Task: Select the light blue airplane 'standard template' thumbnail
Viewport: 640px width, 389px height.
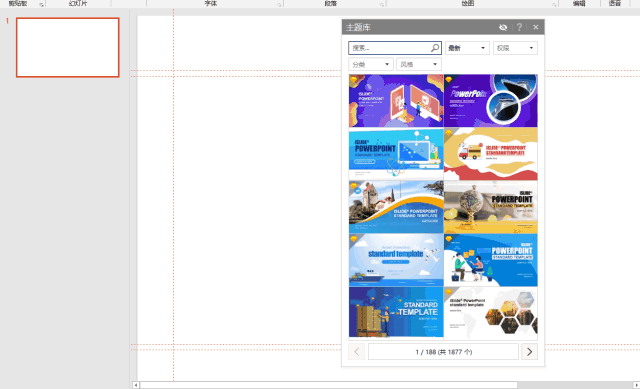Action: 396,260
